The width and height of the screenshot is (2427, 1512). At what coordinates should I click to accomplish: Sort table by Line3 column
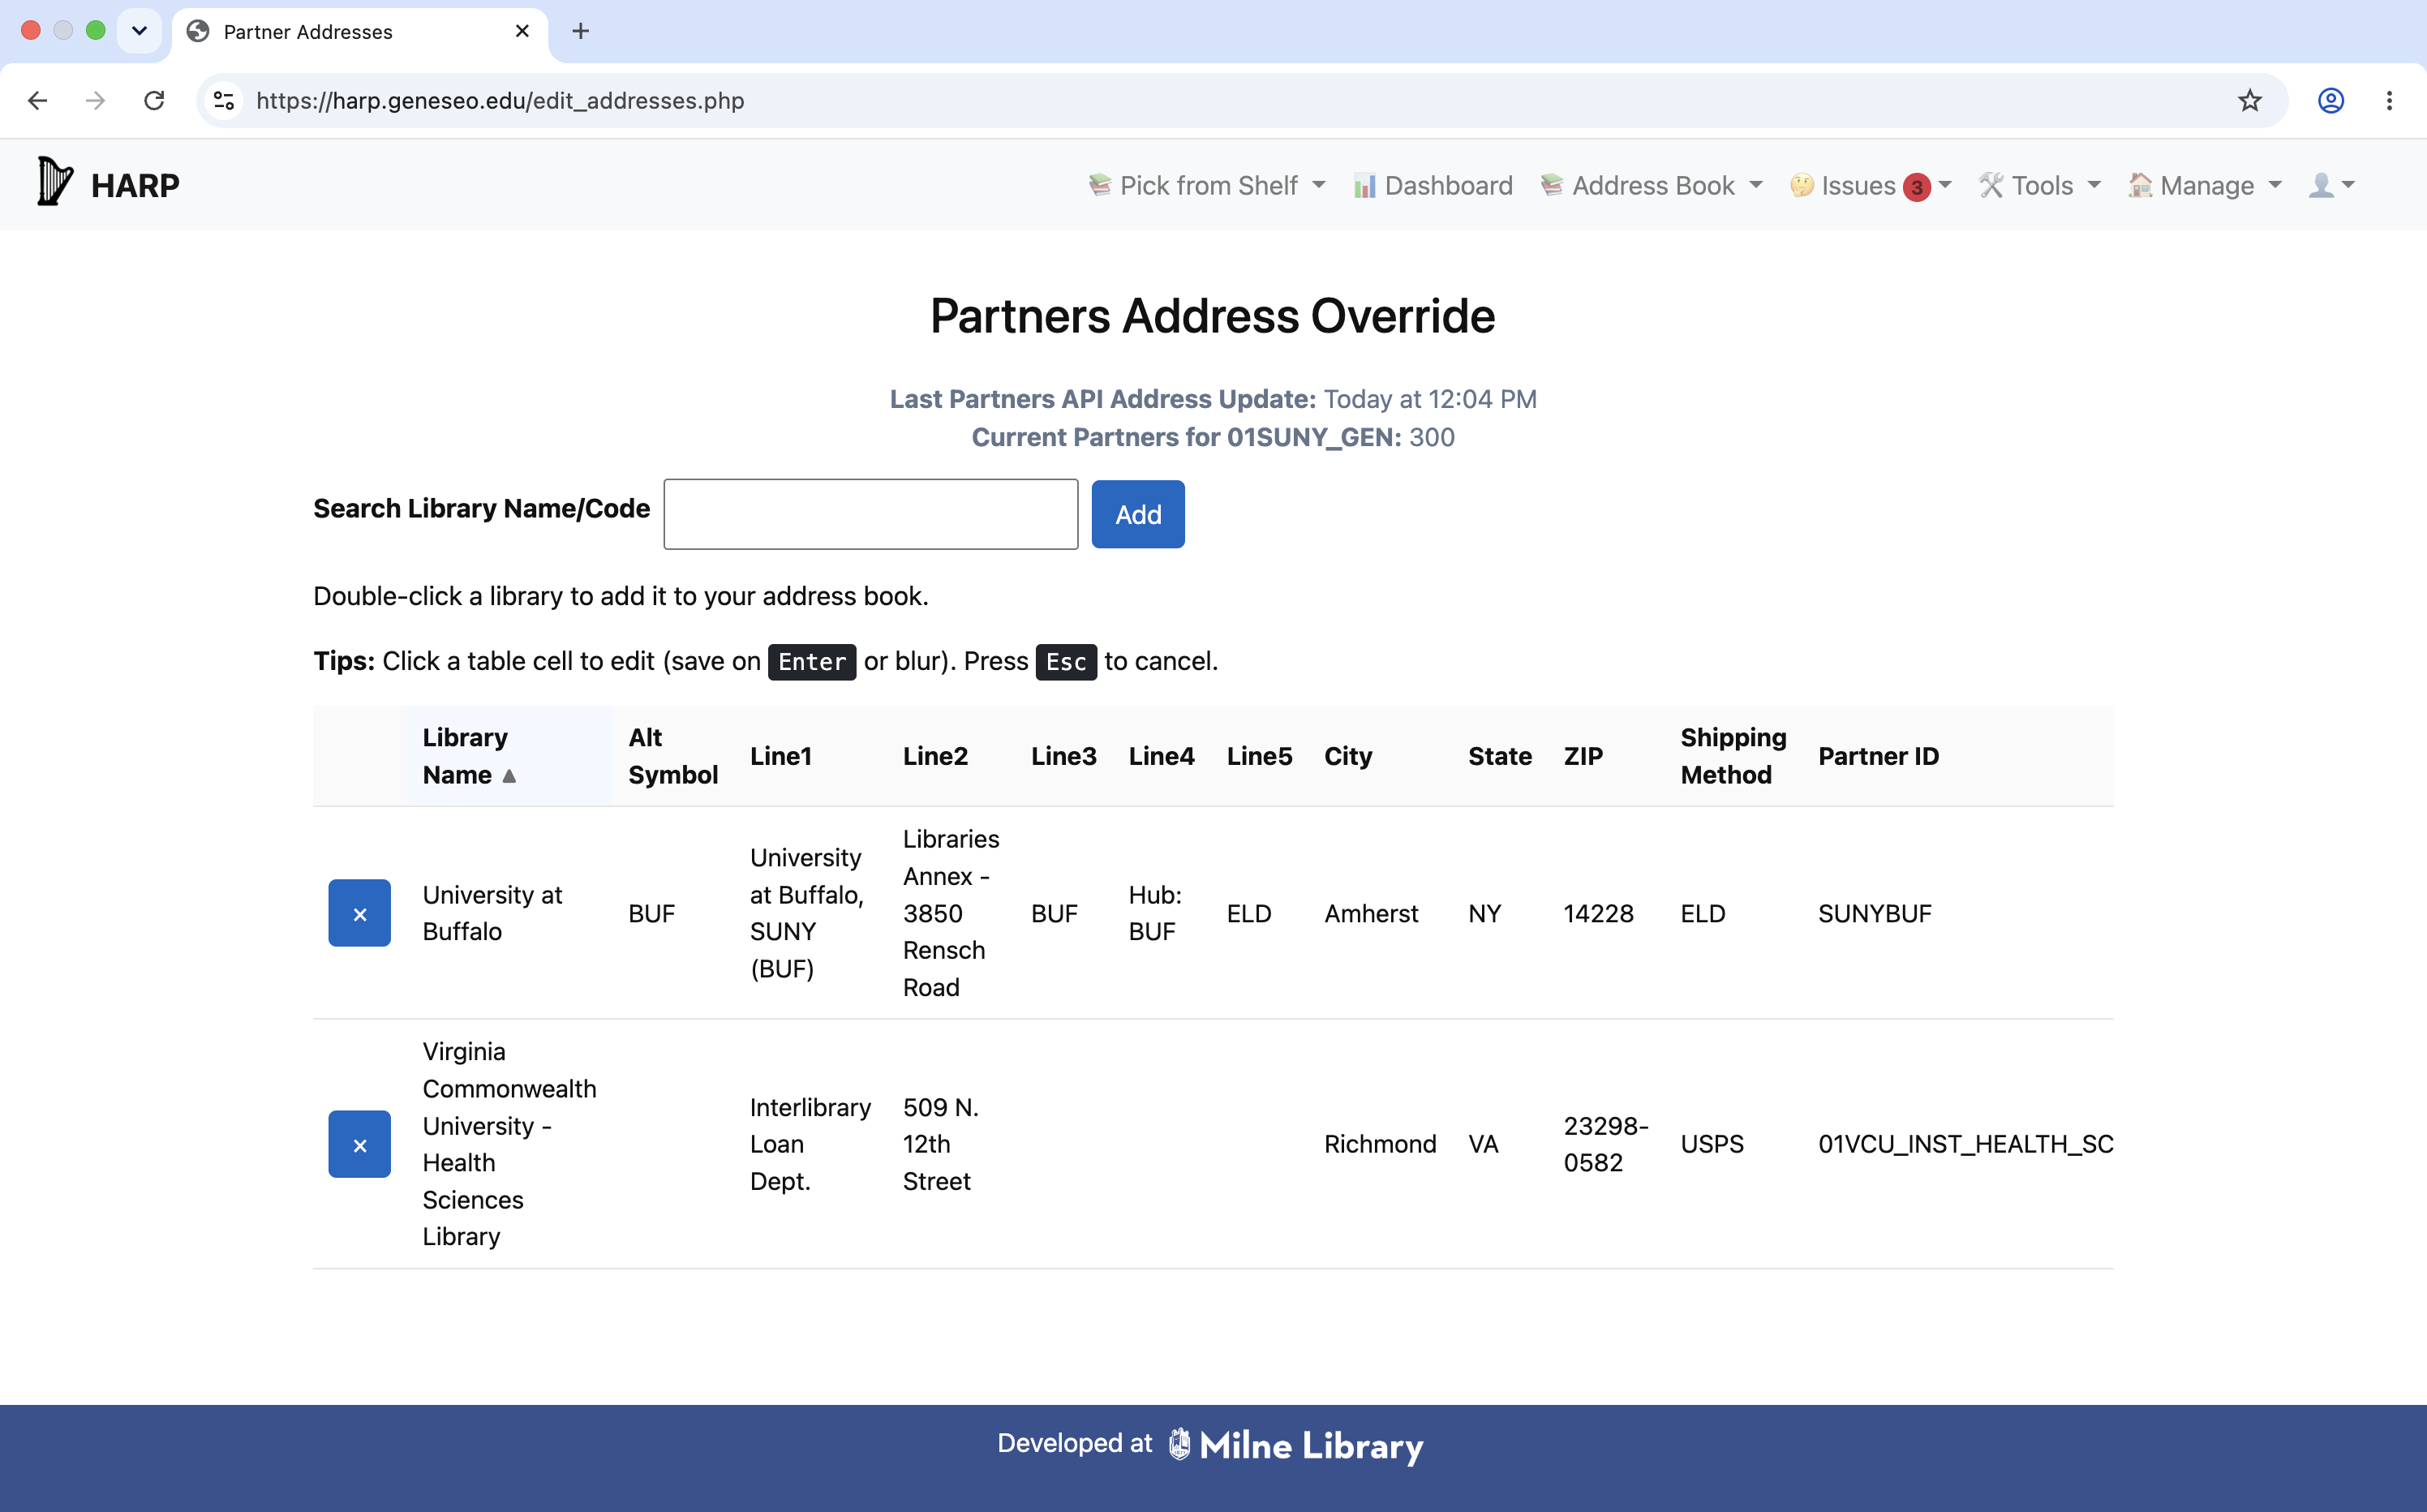click(x=1064, y=756)
